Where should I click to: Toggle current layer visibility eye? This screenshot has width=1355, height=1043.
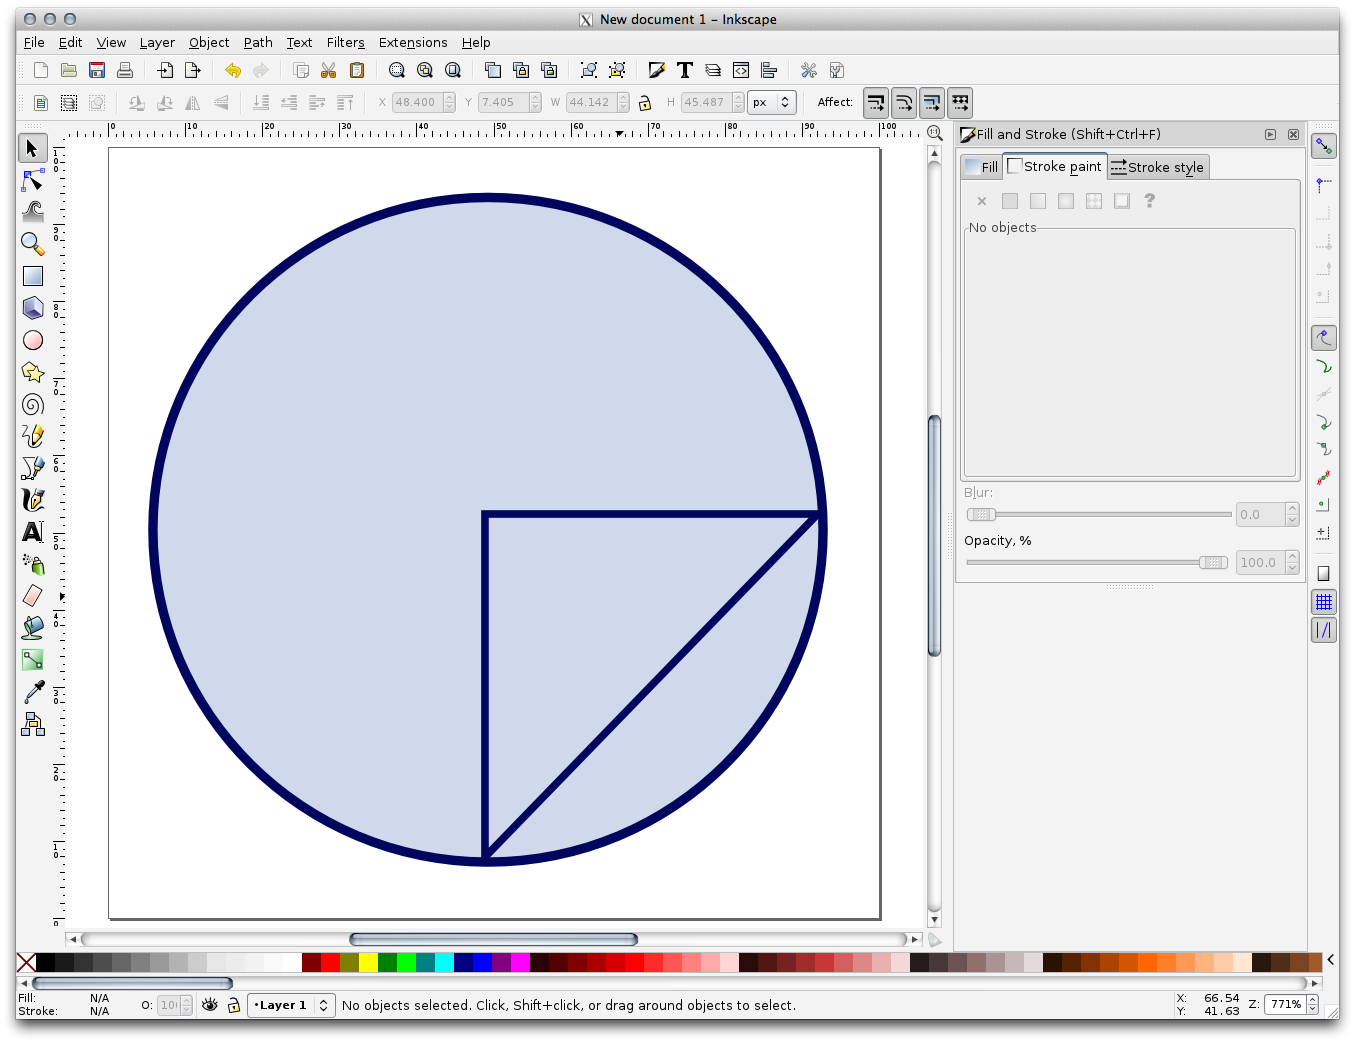(209, 1005)
